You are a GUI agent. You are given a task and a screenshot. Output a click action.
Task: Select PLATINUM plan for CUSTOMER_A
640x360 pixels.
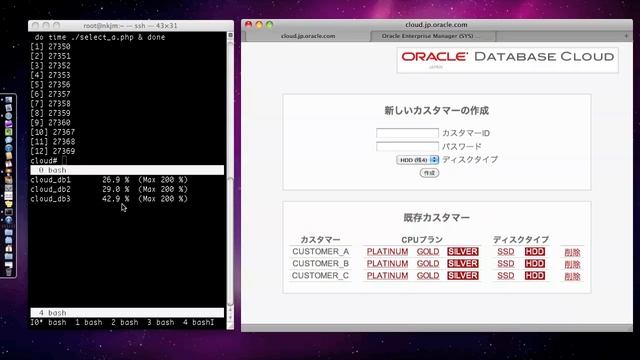coord(387,251)
